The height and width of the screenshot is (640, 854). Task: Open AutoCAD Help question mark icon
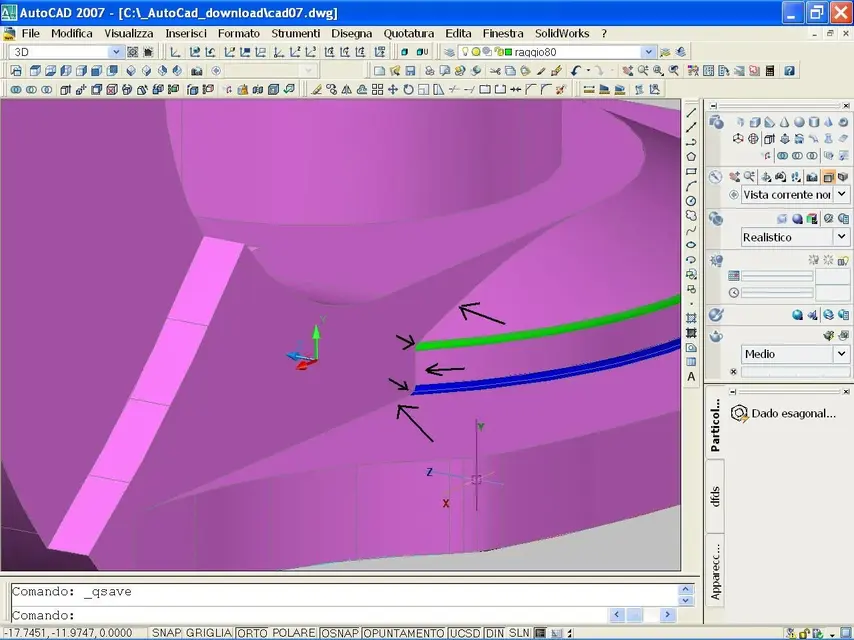(x=790, y=71)
